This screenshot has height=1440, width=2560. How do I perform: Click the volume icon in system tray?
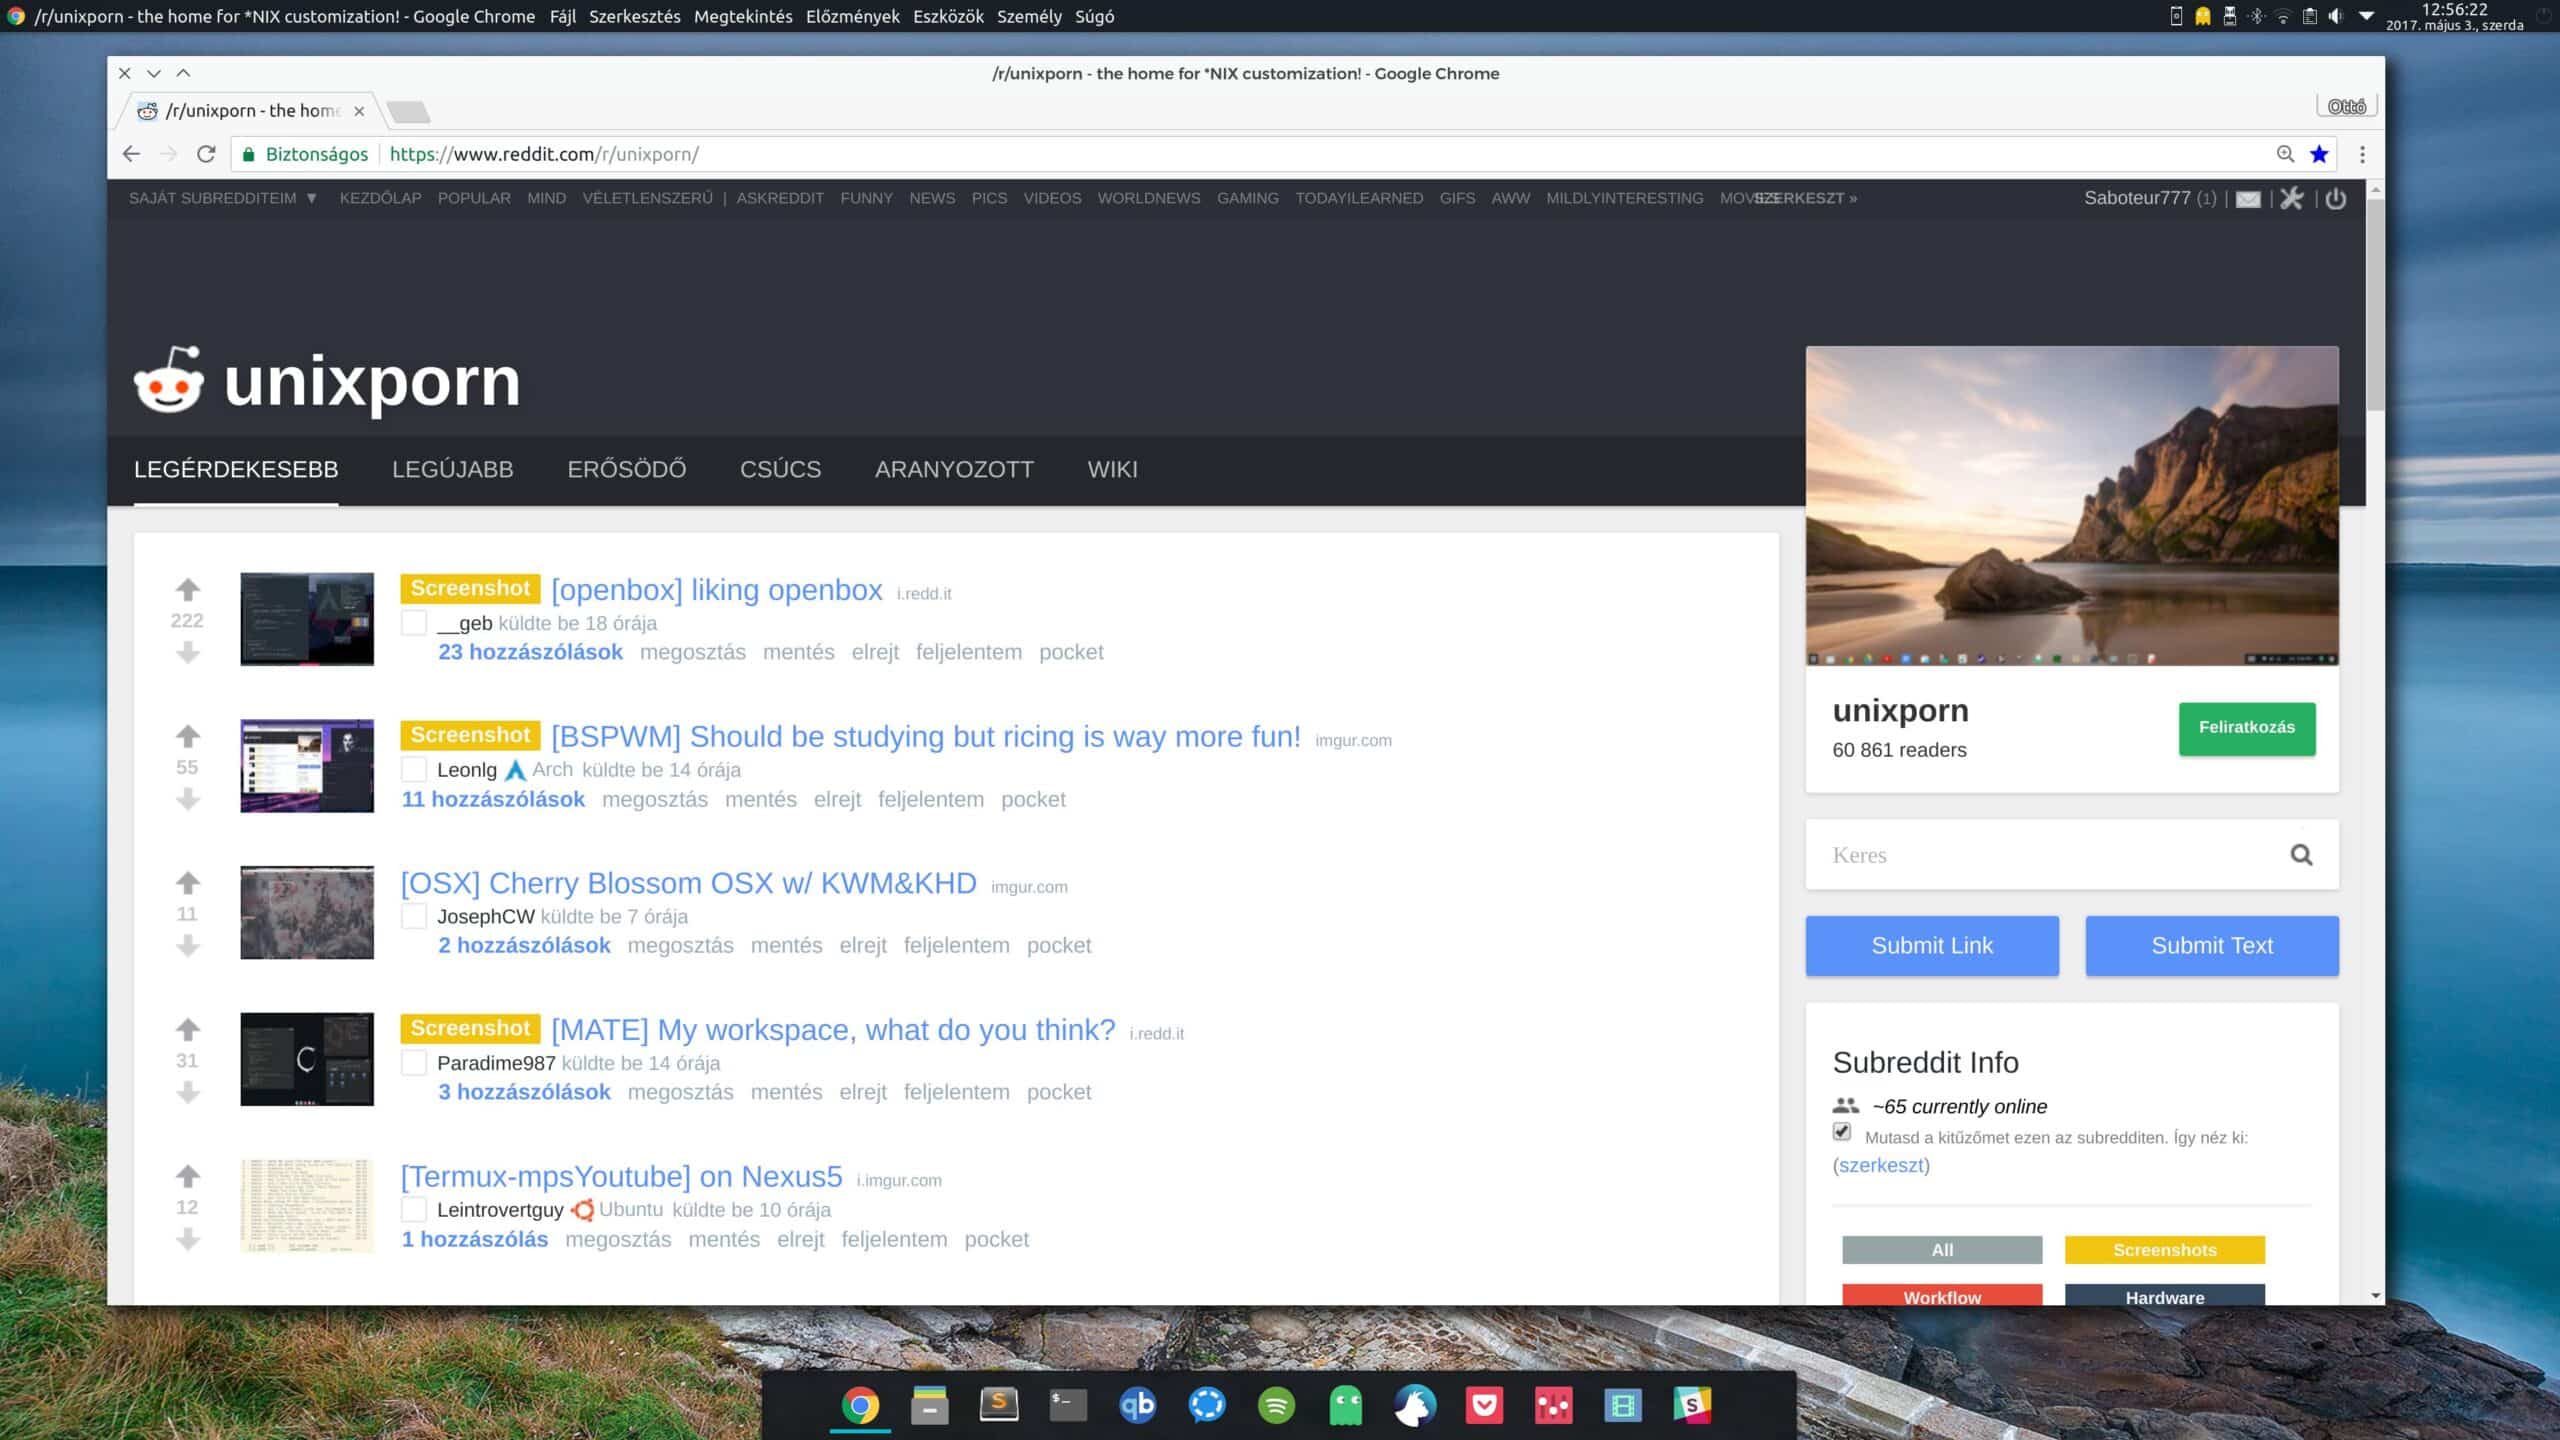click(x=2335, y=16)
